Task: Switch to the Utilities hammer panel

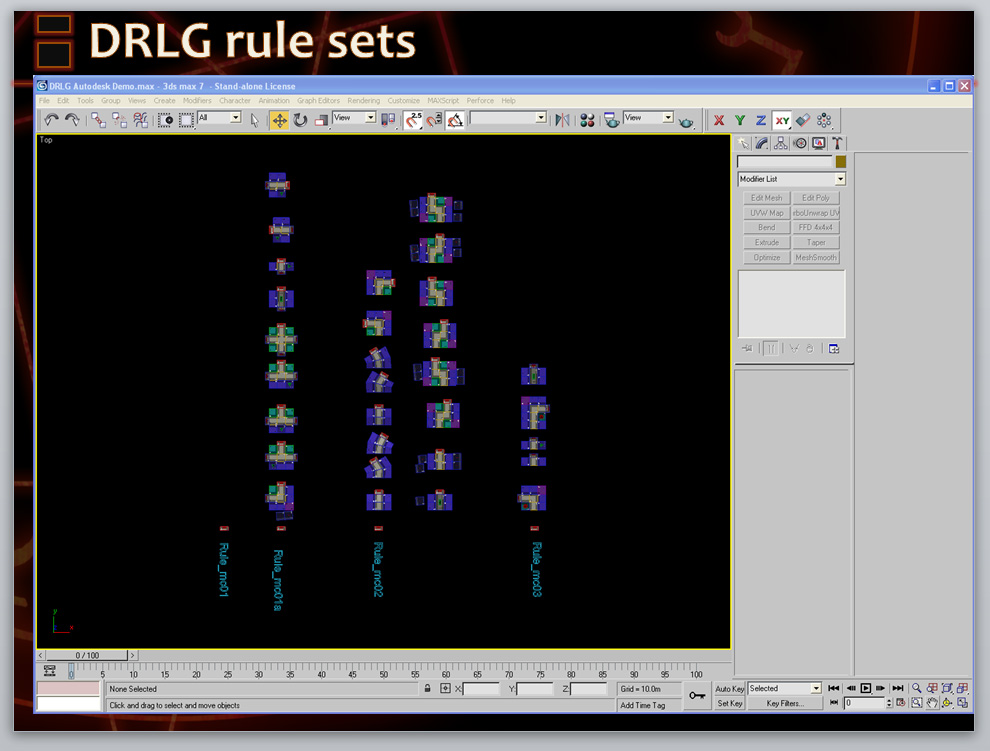Action: (837, 144)
